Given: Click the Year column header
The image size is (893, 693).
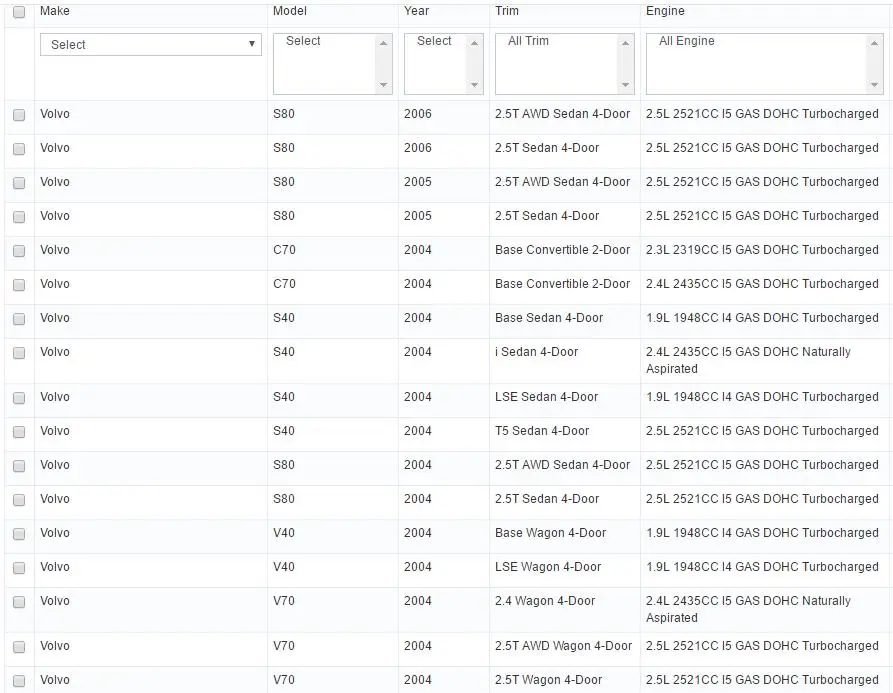Looking at the screenshot, I should coord(416,11).
